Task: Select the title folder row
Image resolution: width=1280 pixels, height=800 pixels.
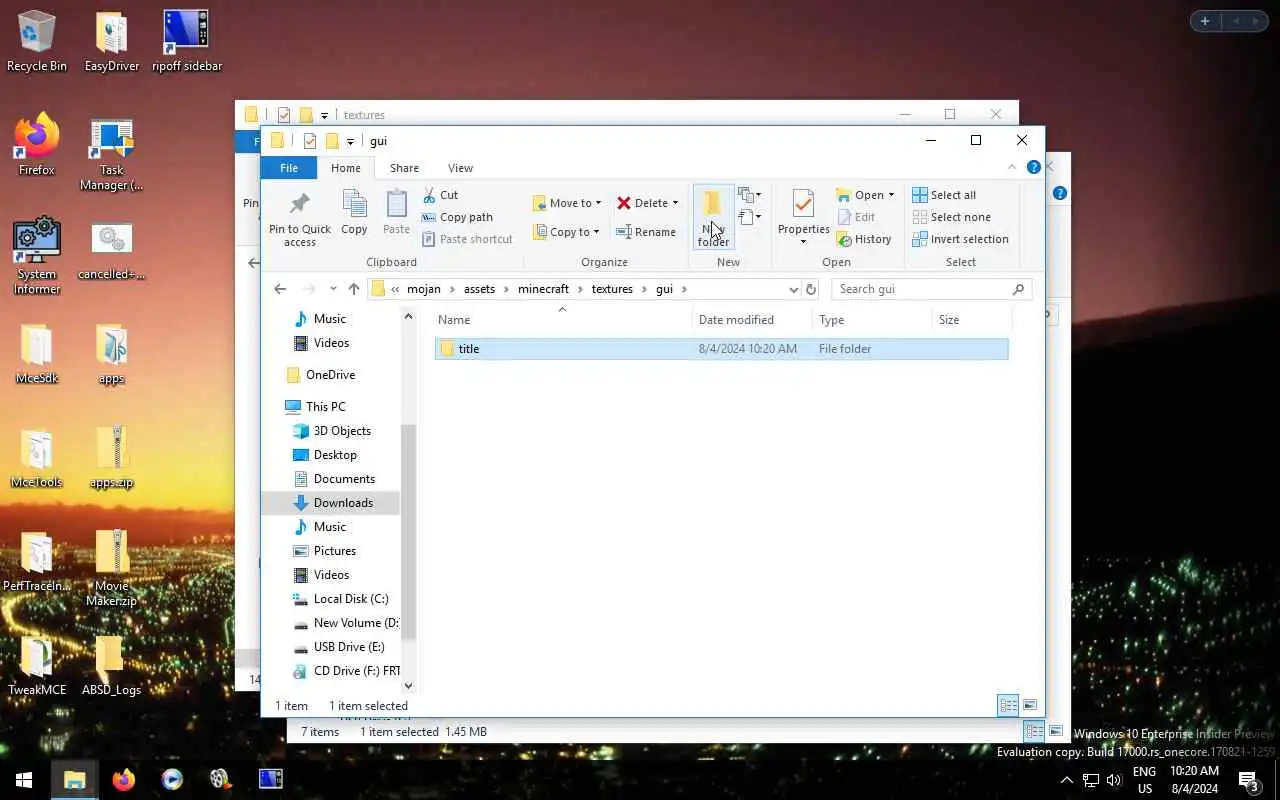Action: pyautogui.click(x=721, y=349)
